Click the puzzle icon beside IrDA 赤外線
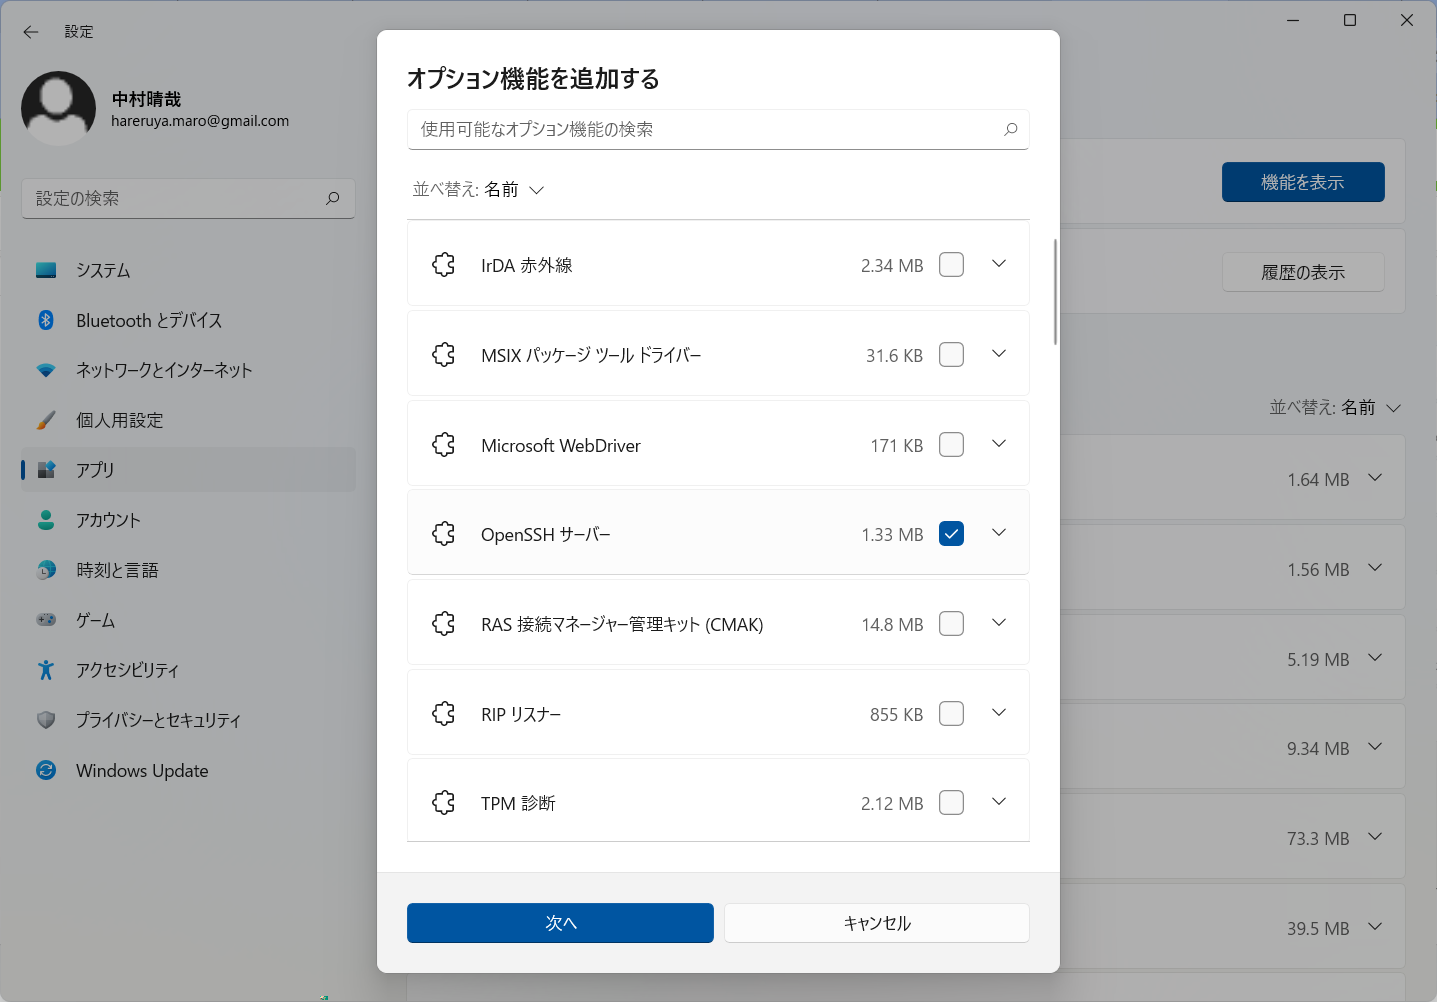The height and width of the screenshot is (1002, 1437). click(x=443, y=265)
